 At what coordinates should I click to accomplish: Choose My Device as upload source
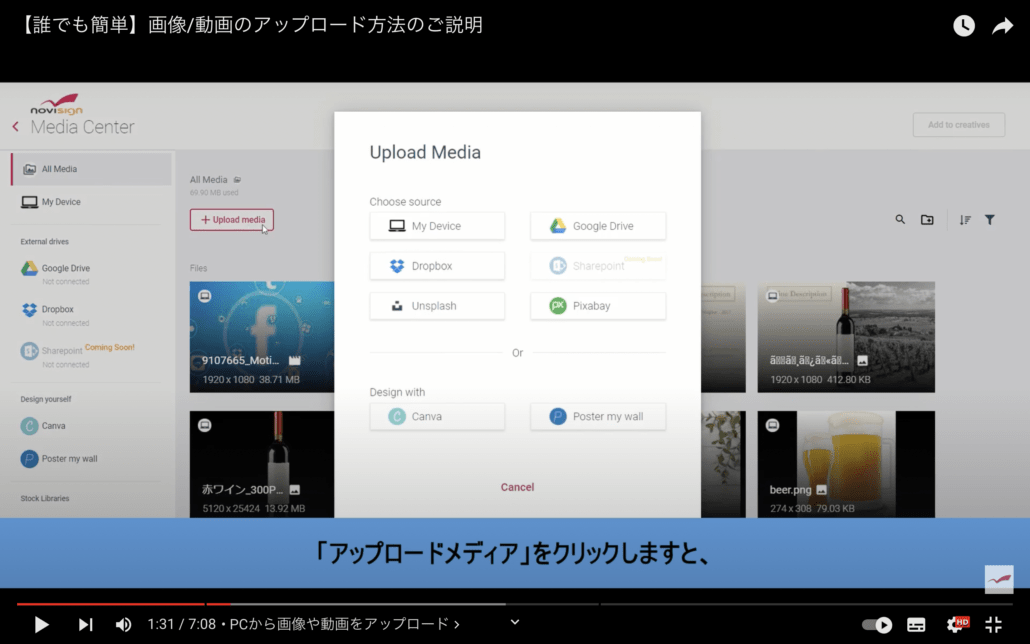pos(437,225)
